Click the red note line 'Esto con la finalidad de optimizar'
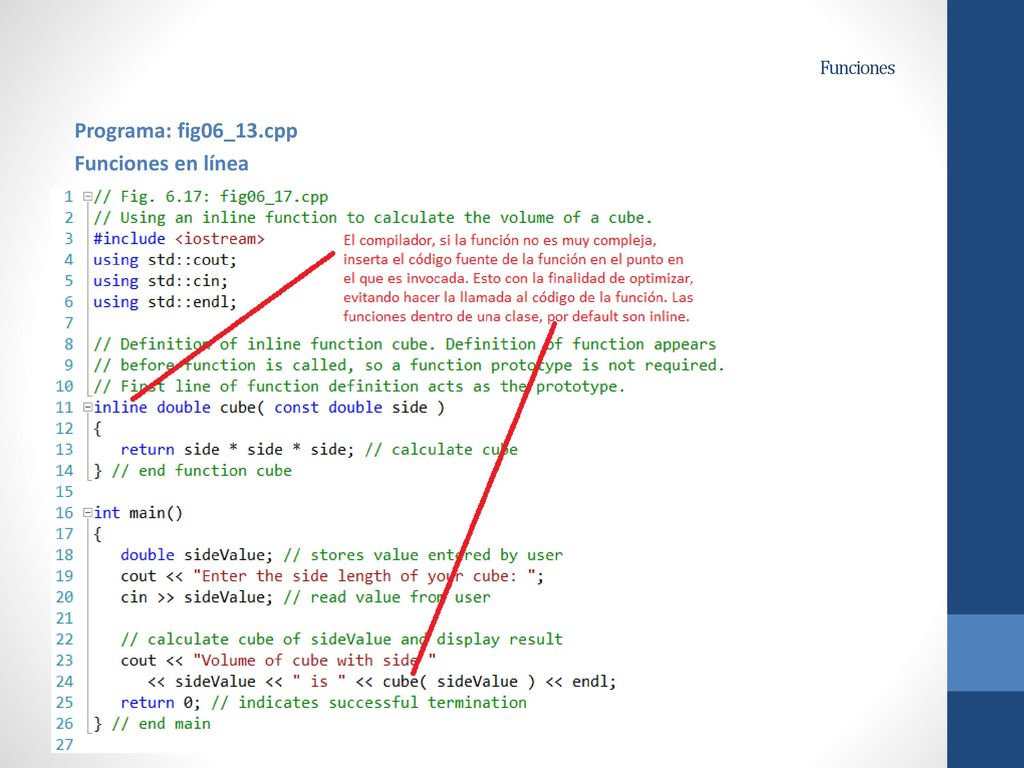1024x768 pixels. pyautogui.click(x=583, y=278)
